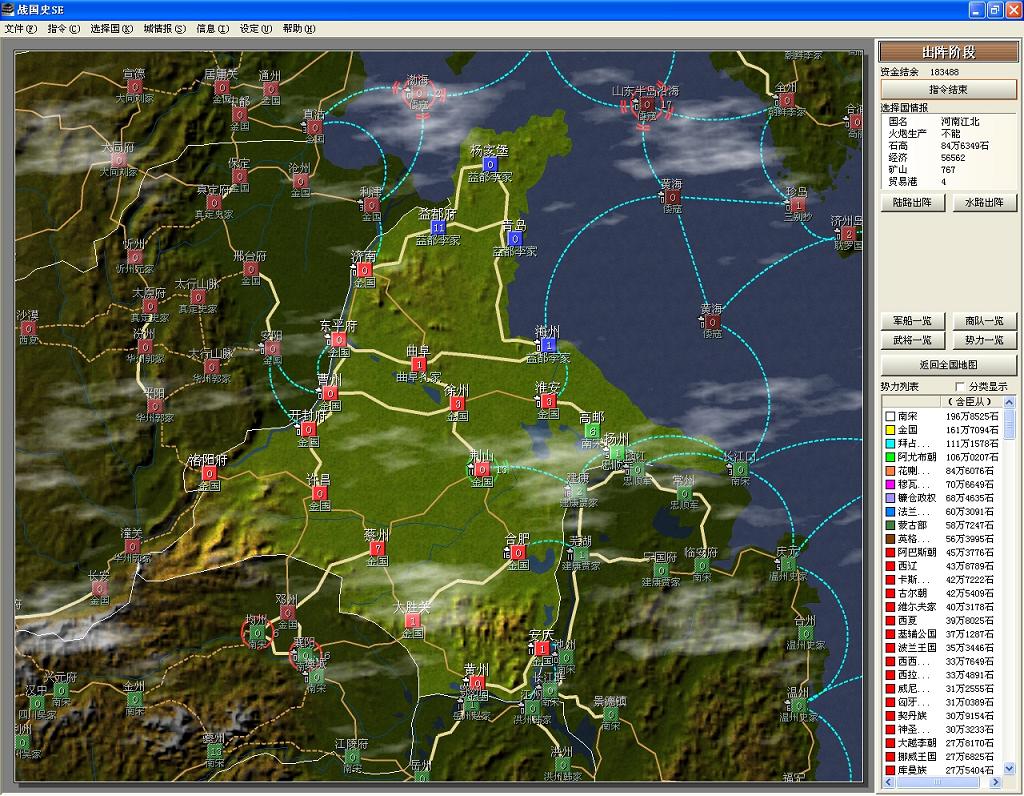Enable the 分类显示 checkbox
Screen dimensions: 1024x796
pos(961,386)
